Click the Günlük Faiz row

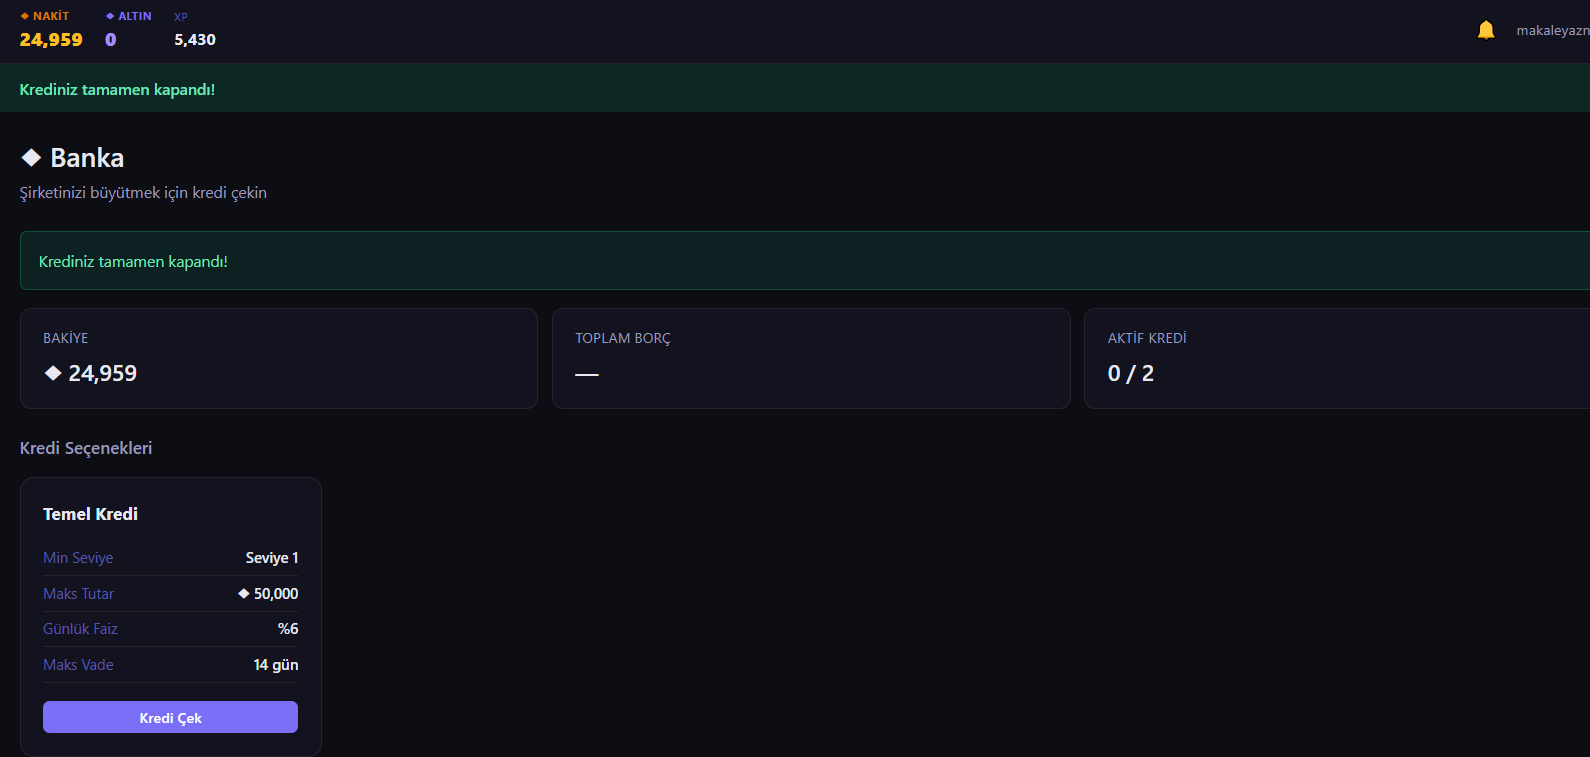[x=170, y=629]
